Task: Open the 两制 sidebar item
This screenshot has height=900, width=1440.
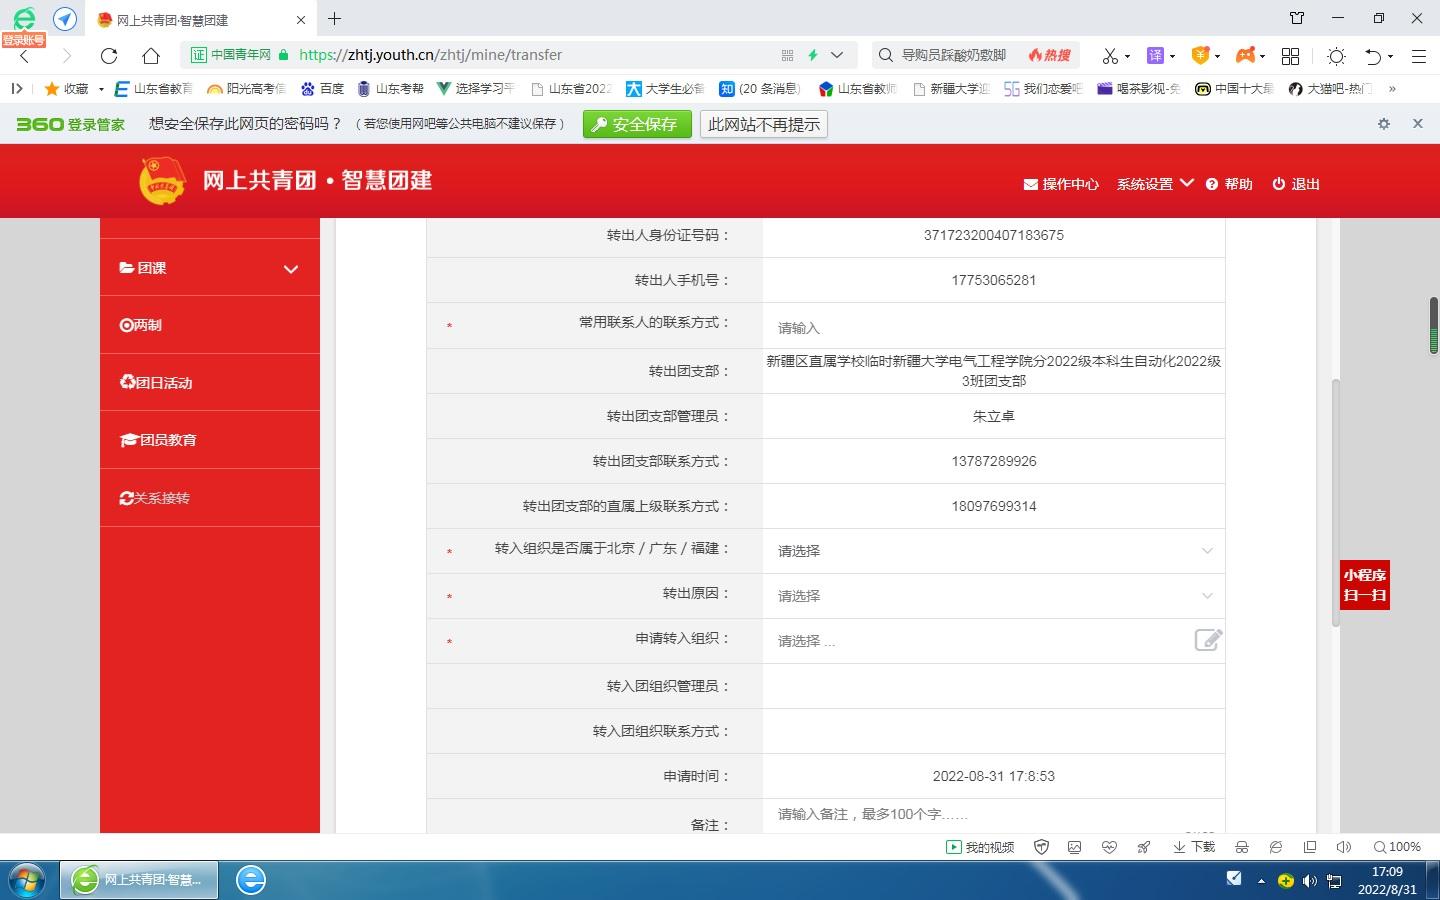Action: click(210, 325)
